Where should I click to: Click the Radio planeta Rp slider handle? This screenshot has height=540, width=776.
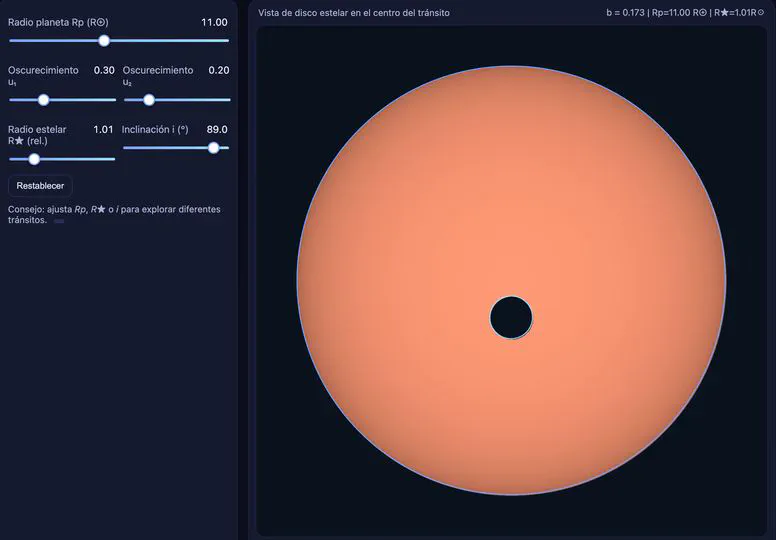click(x=104, y=41)
